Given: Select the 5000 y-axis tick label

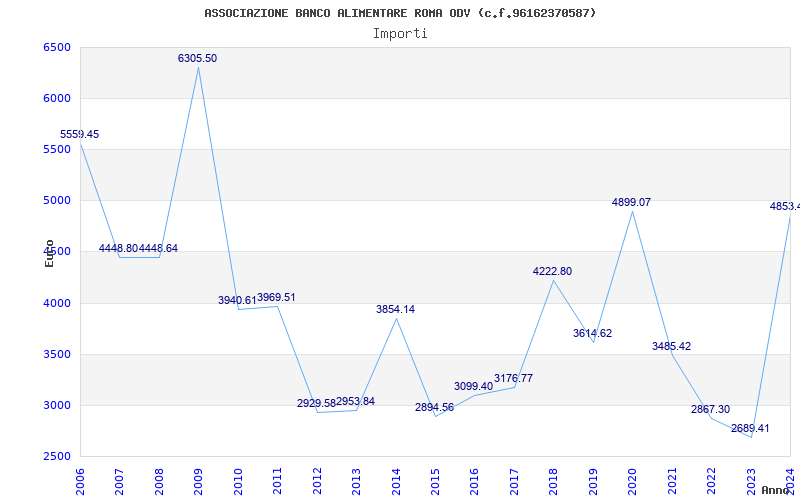Looking at the screenshot, I should coord(57,201).
